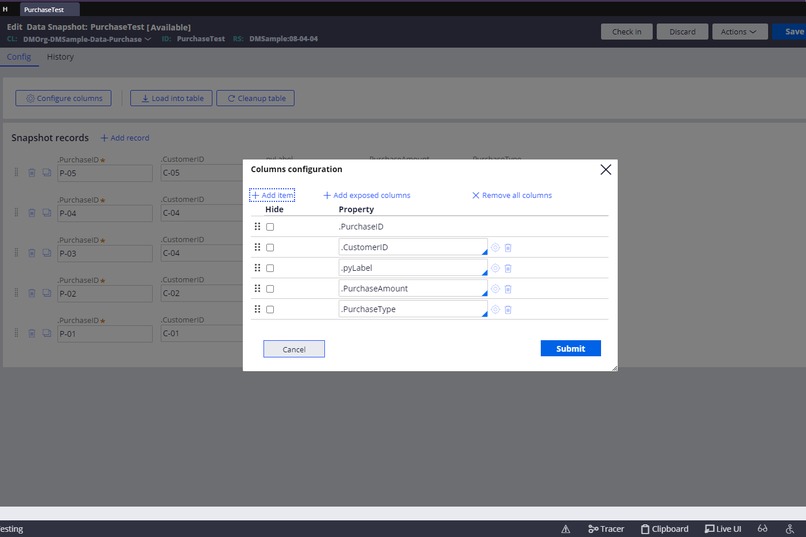This screenshot has height=537, width=806.
Task: Copy snapshot record P-03
Action: click(x=47, y=253)
